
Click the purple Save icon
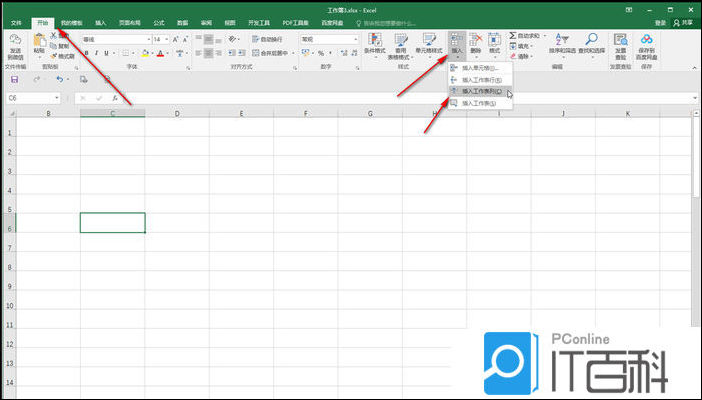(14, 79)
